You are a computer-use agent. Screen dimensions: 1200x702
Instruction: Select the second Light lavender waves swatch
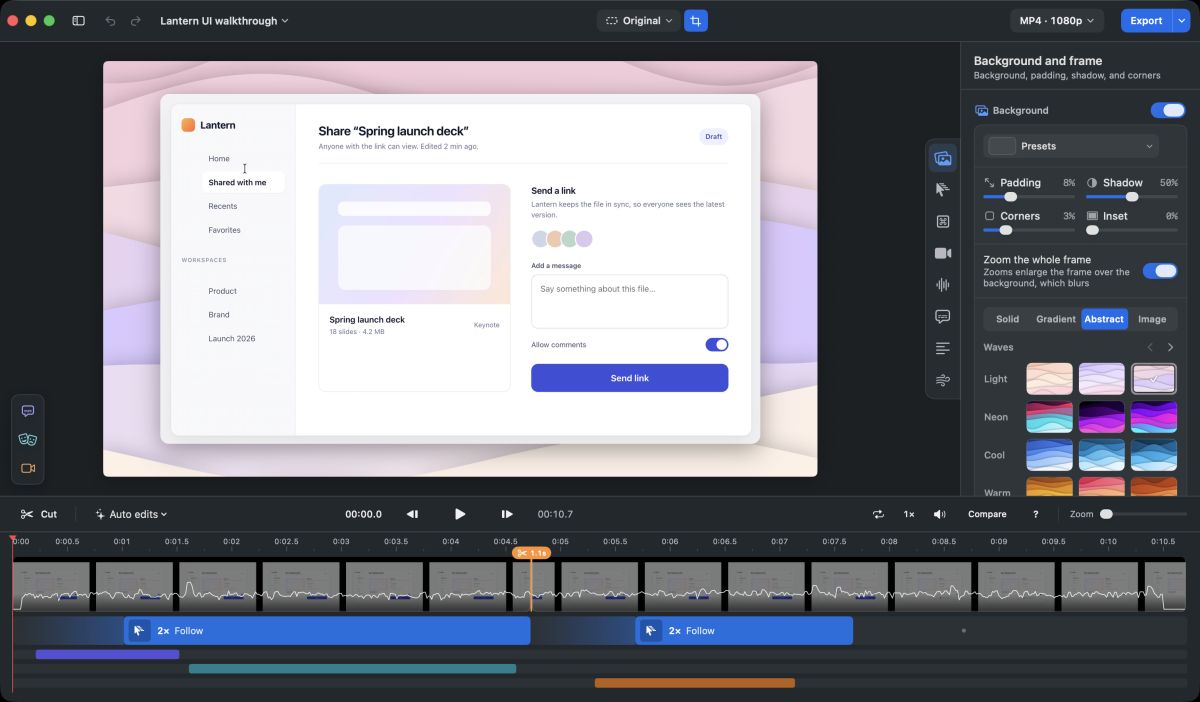pyautogui.click(x=1101, y=379)
